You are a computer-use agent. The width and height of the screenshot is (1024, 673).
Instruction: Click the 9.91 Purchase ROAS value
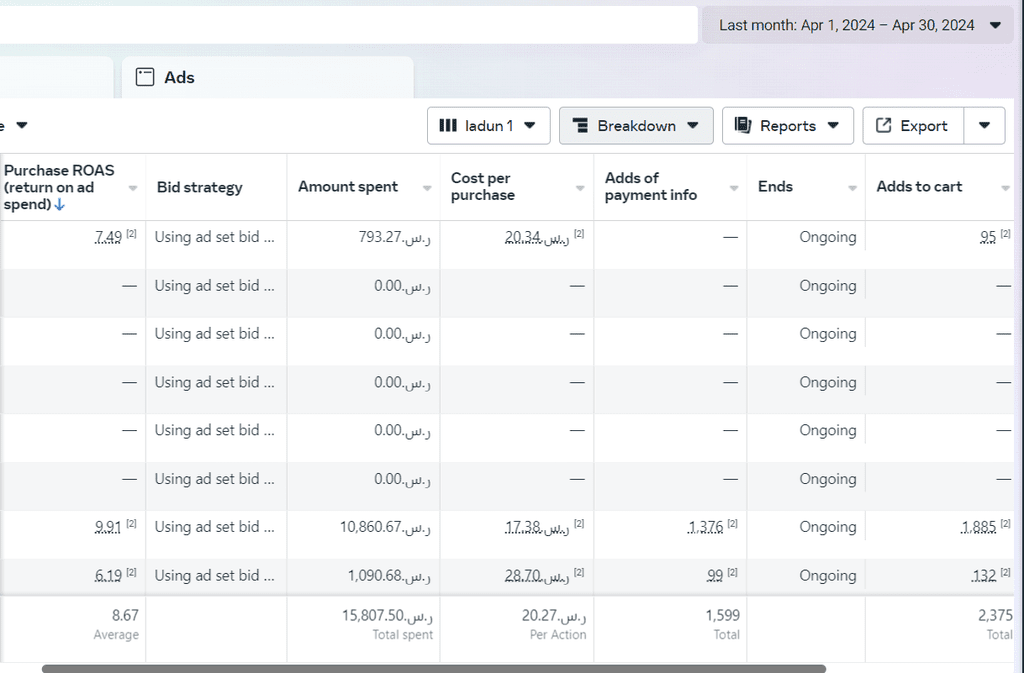tap(108, 527)
